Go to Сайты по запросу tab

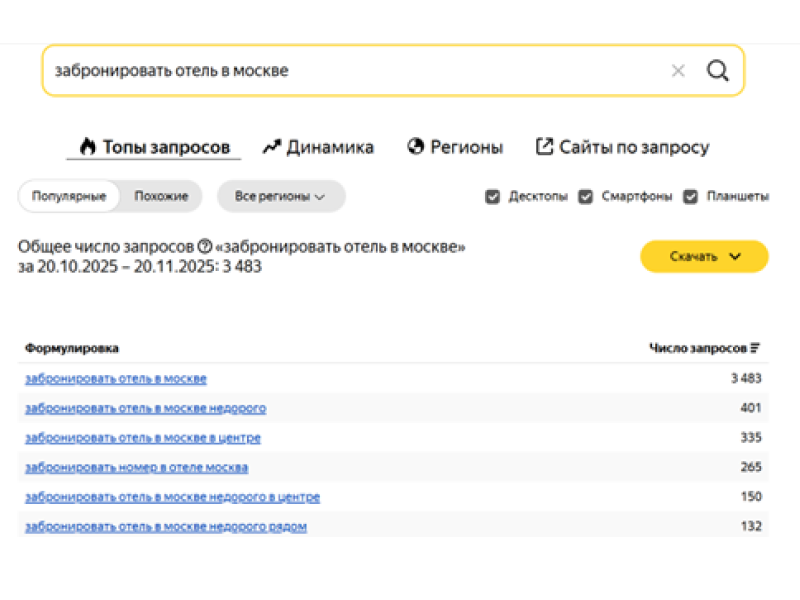pyautogui.click(x=623, y=147)
